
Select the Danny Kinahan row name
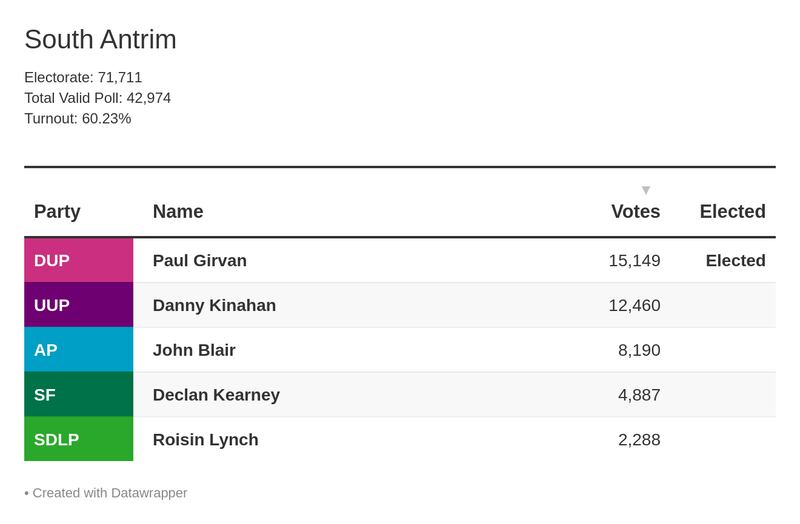[x=214, y=305]
